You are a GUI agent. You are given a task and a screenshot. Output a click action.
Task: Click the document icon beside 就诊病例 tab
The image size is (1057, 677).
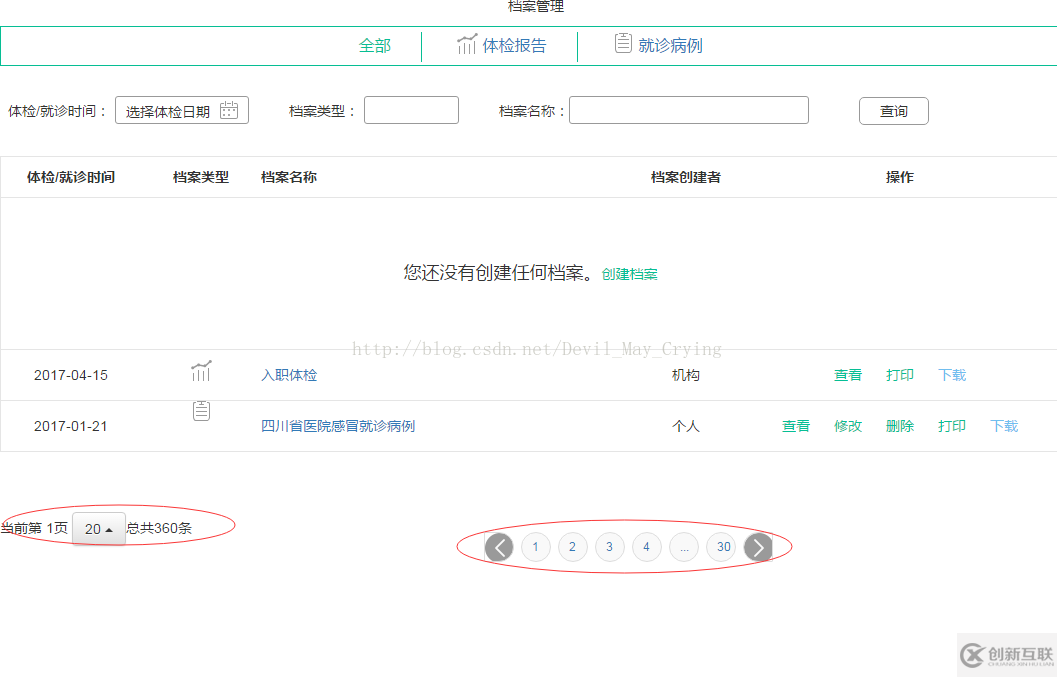(x=622, y=45)
